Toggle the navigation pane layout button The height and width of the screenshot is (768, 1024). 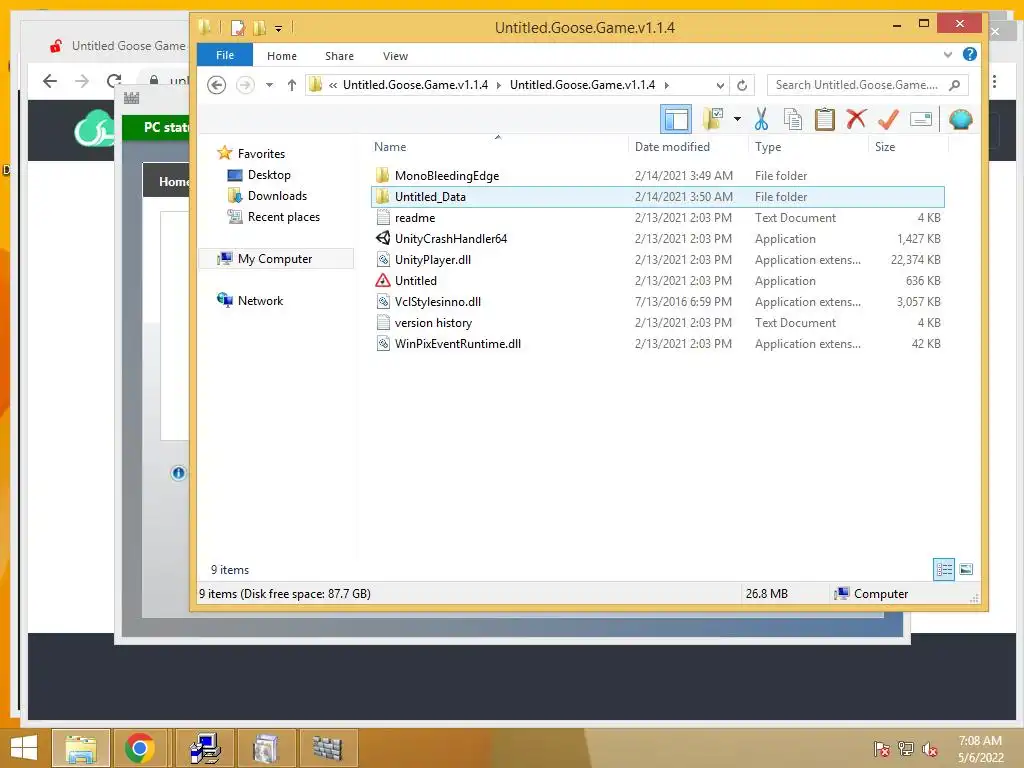click(676, 120)
